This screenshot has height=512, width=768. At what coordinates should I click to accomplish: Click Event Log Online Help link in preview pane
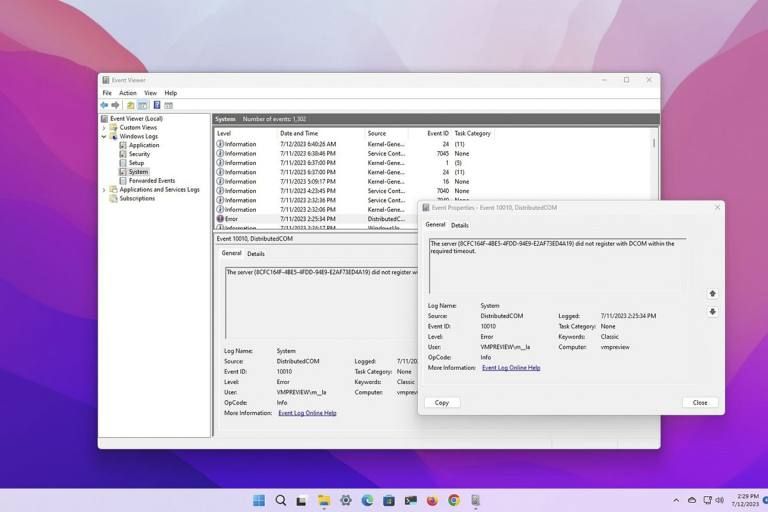(x=307, y=413)
